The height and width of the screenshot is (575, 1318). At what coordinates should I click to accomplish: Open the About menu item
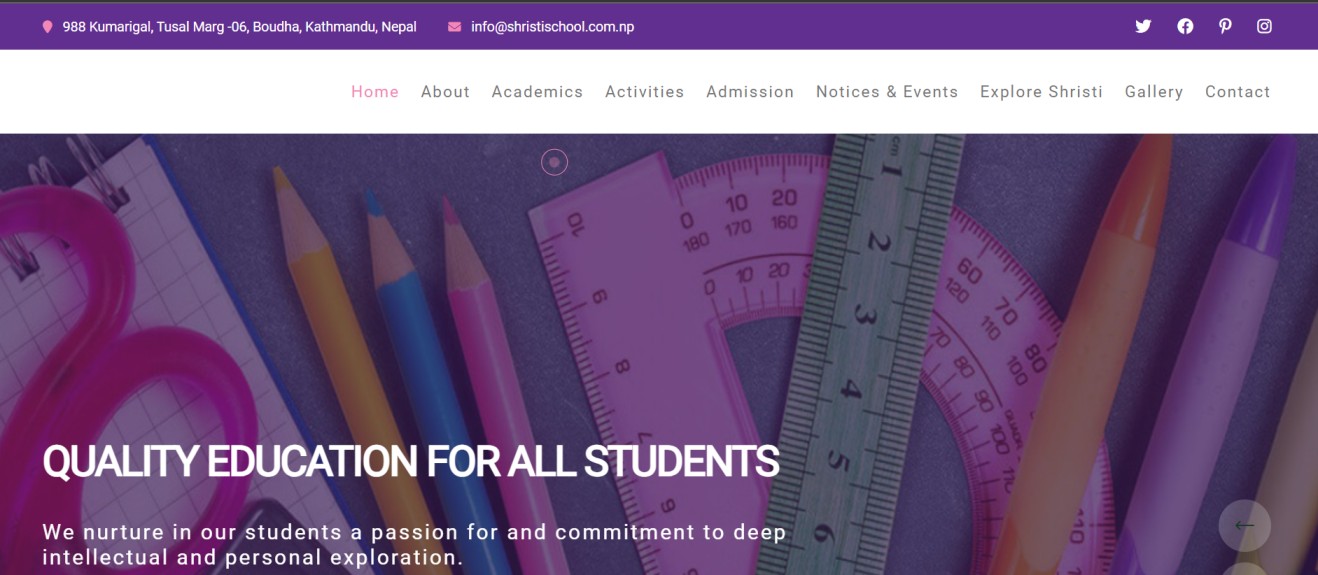[x=445, y=92]
